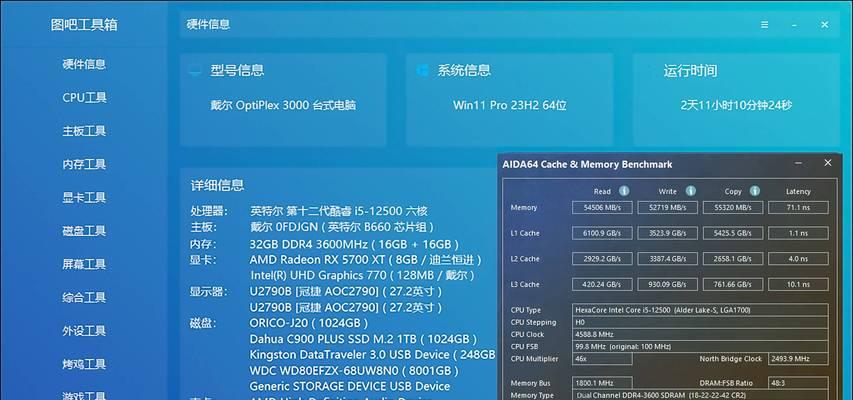The width and height of the screenshot is (853, 400).
Task: Click the L2 Cache Copy value 2658.1 GB/s
Action: (733, 259)
